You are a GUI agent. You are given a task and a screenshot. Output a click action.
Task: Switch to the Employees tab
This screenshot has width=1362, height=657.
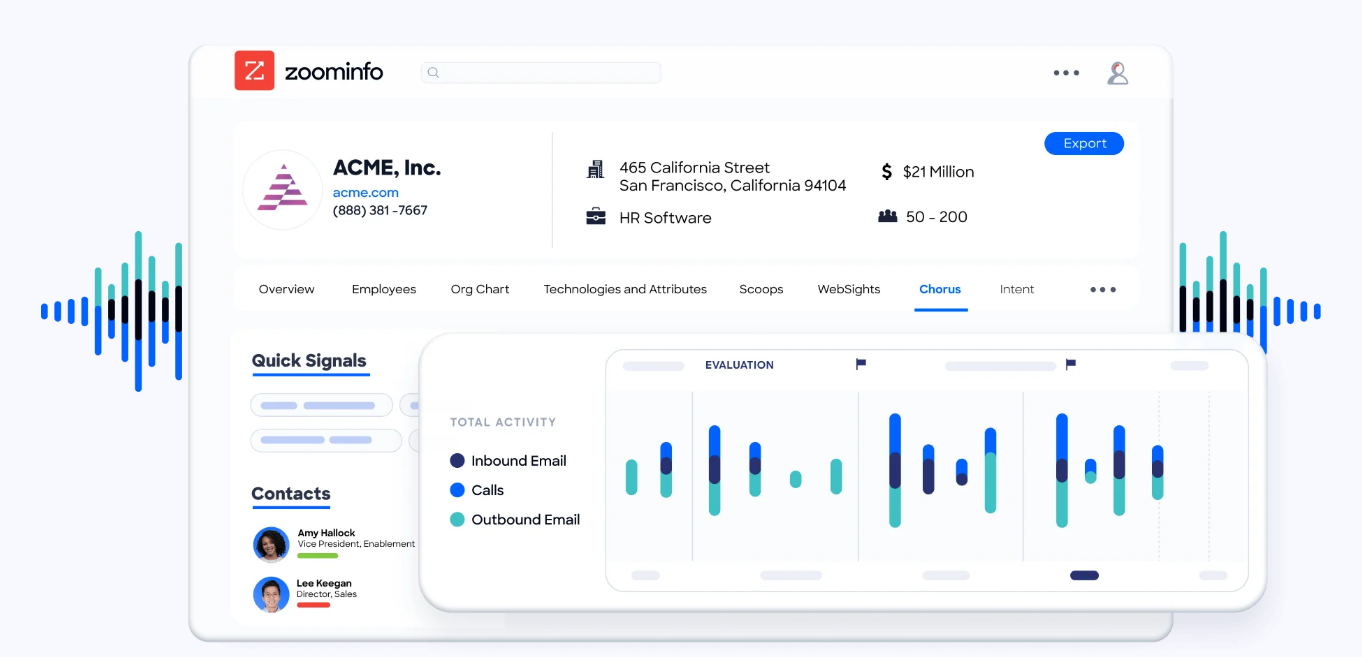point(384,289)
